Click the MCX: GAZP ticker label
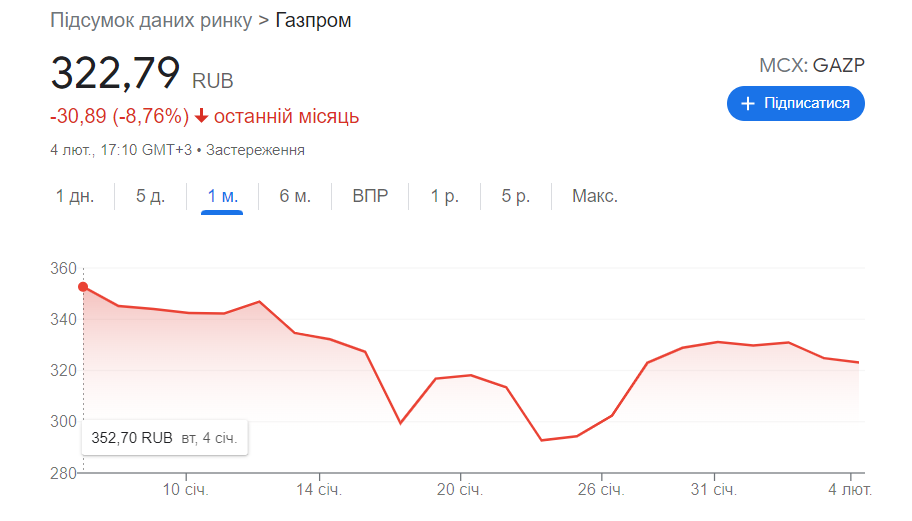 811,66
